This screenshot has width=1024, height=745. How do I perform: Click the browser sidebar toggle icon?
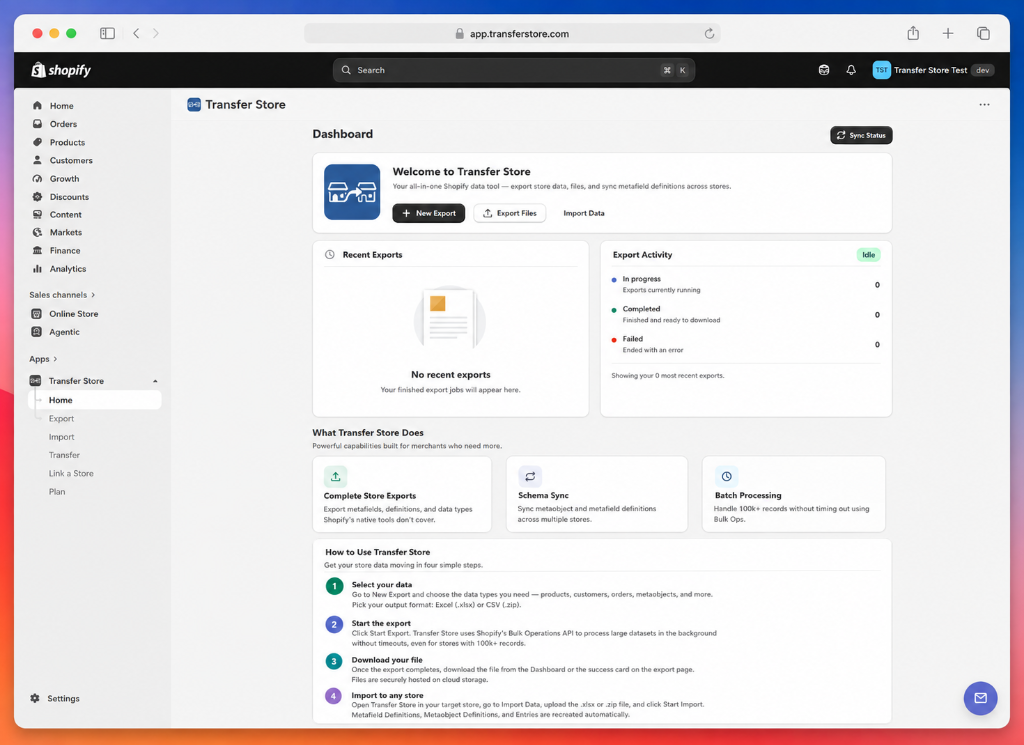(107, 33)
